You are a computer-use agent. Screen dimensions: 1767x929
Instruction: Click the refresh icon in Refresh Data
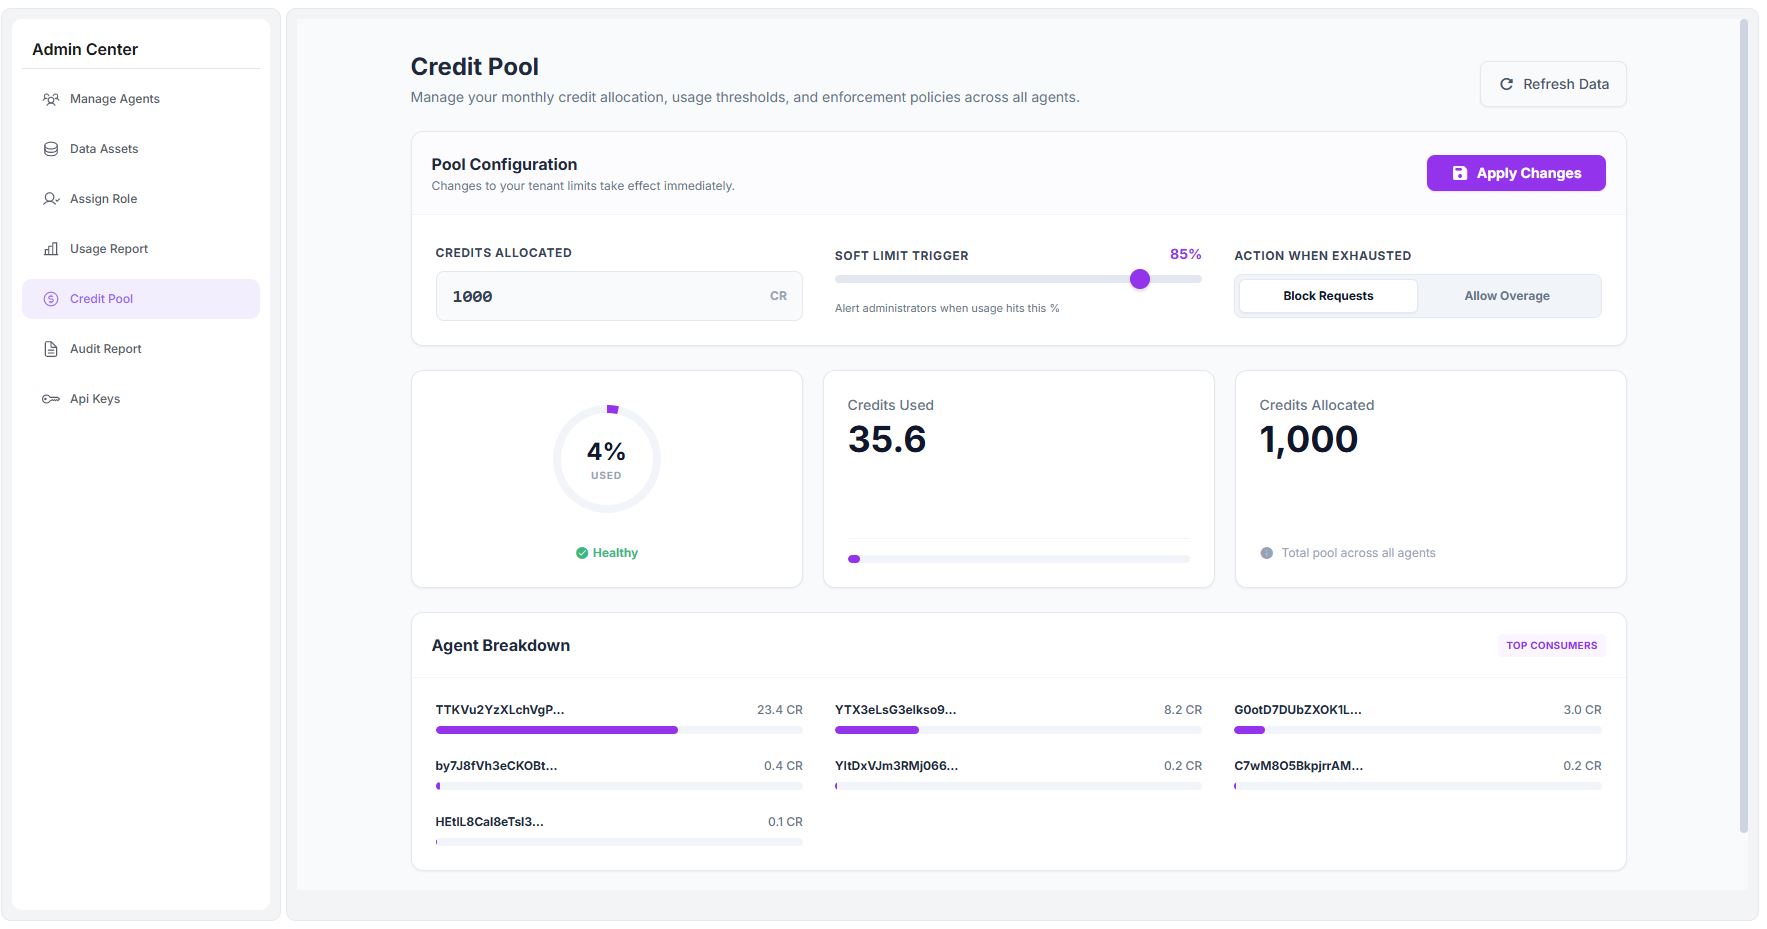[1506, 84]
